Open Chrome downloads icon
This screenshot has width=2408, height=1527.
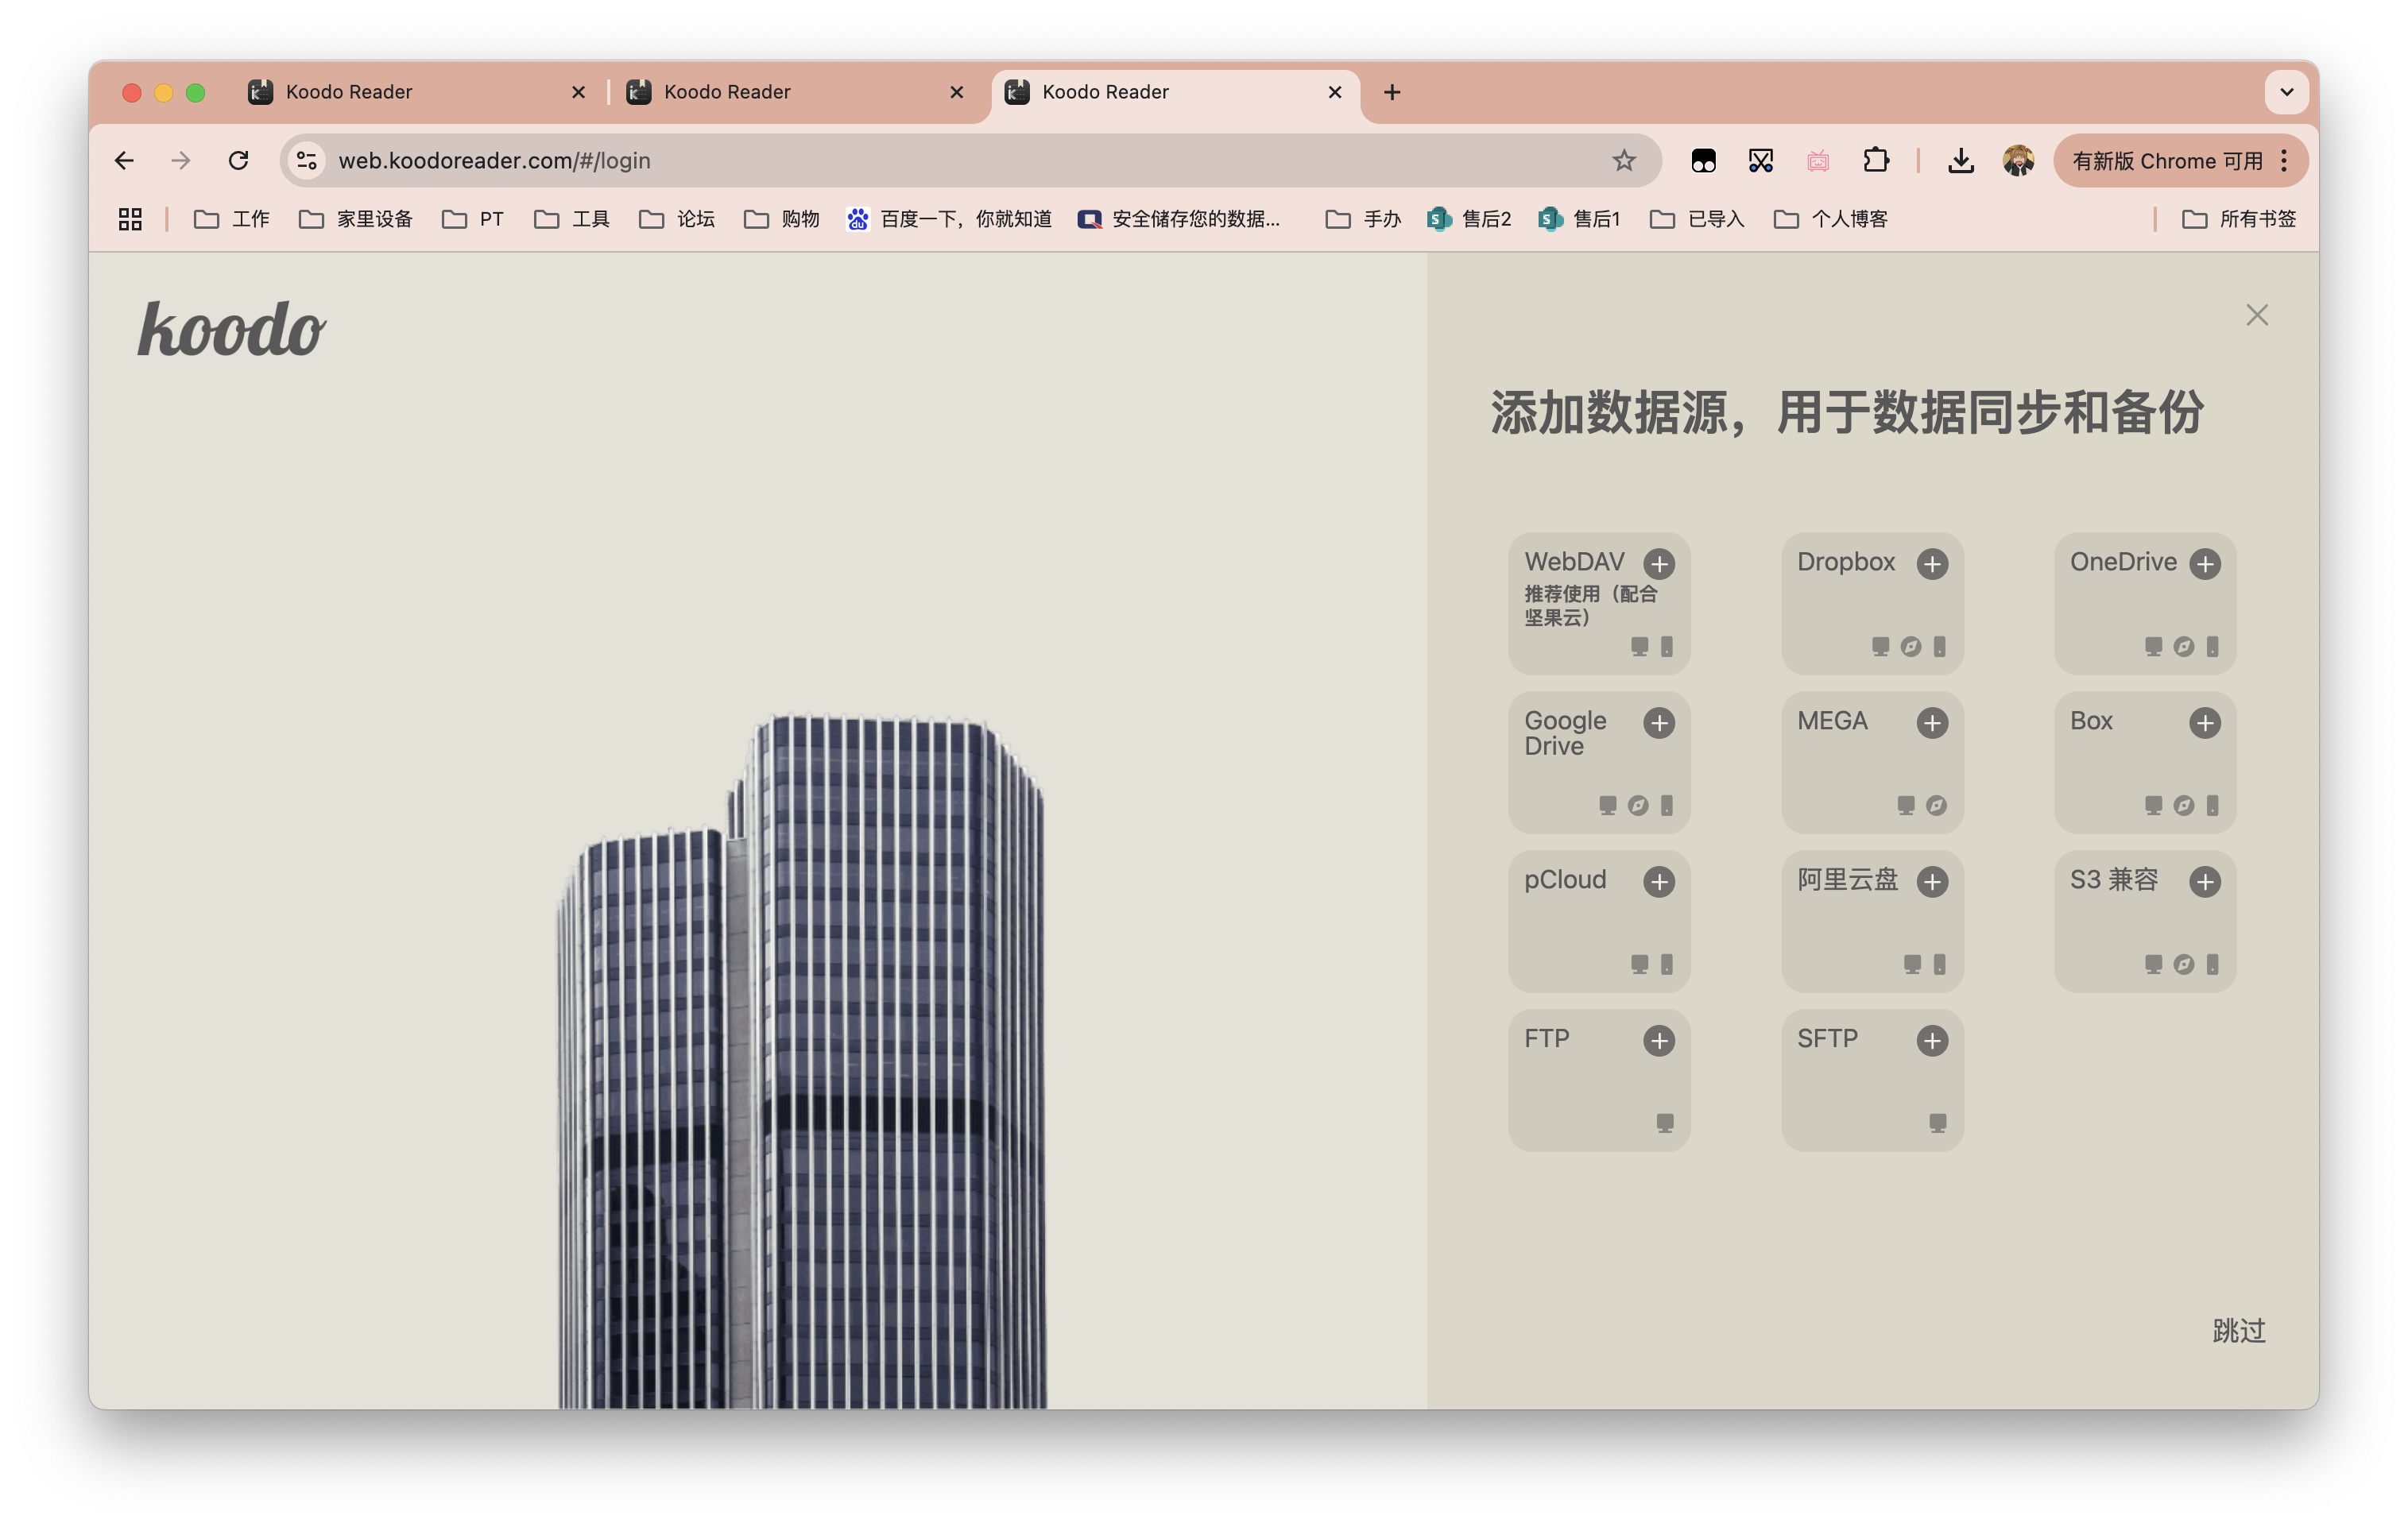(1961, 160)
